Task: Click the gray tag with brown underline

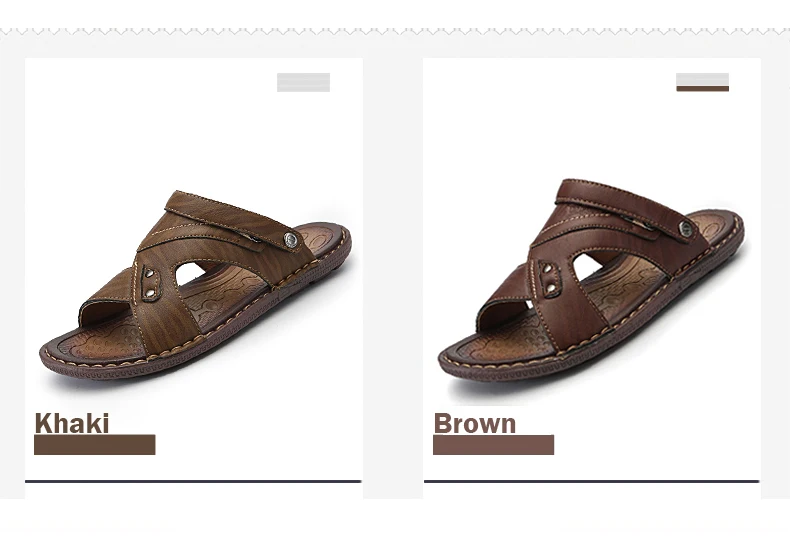Action: (702, 82)
